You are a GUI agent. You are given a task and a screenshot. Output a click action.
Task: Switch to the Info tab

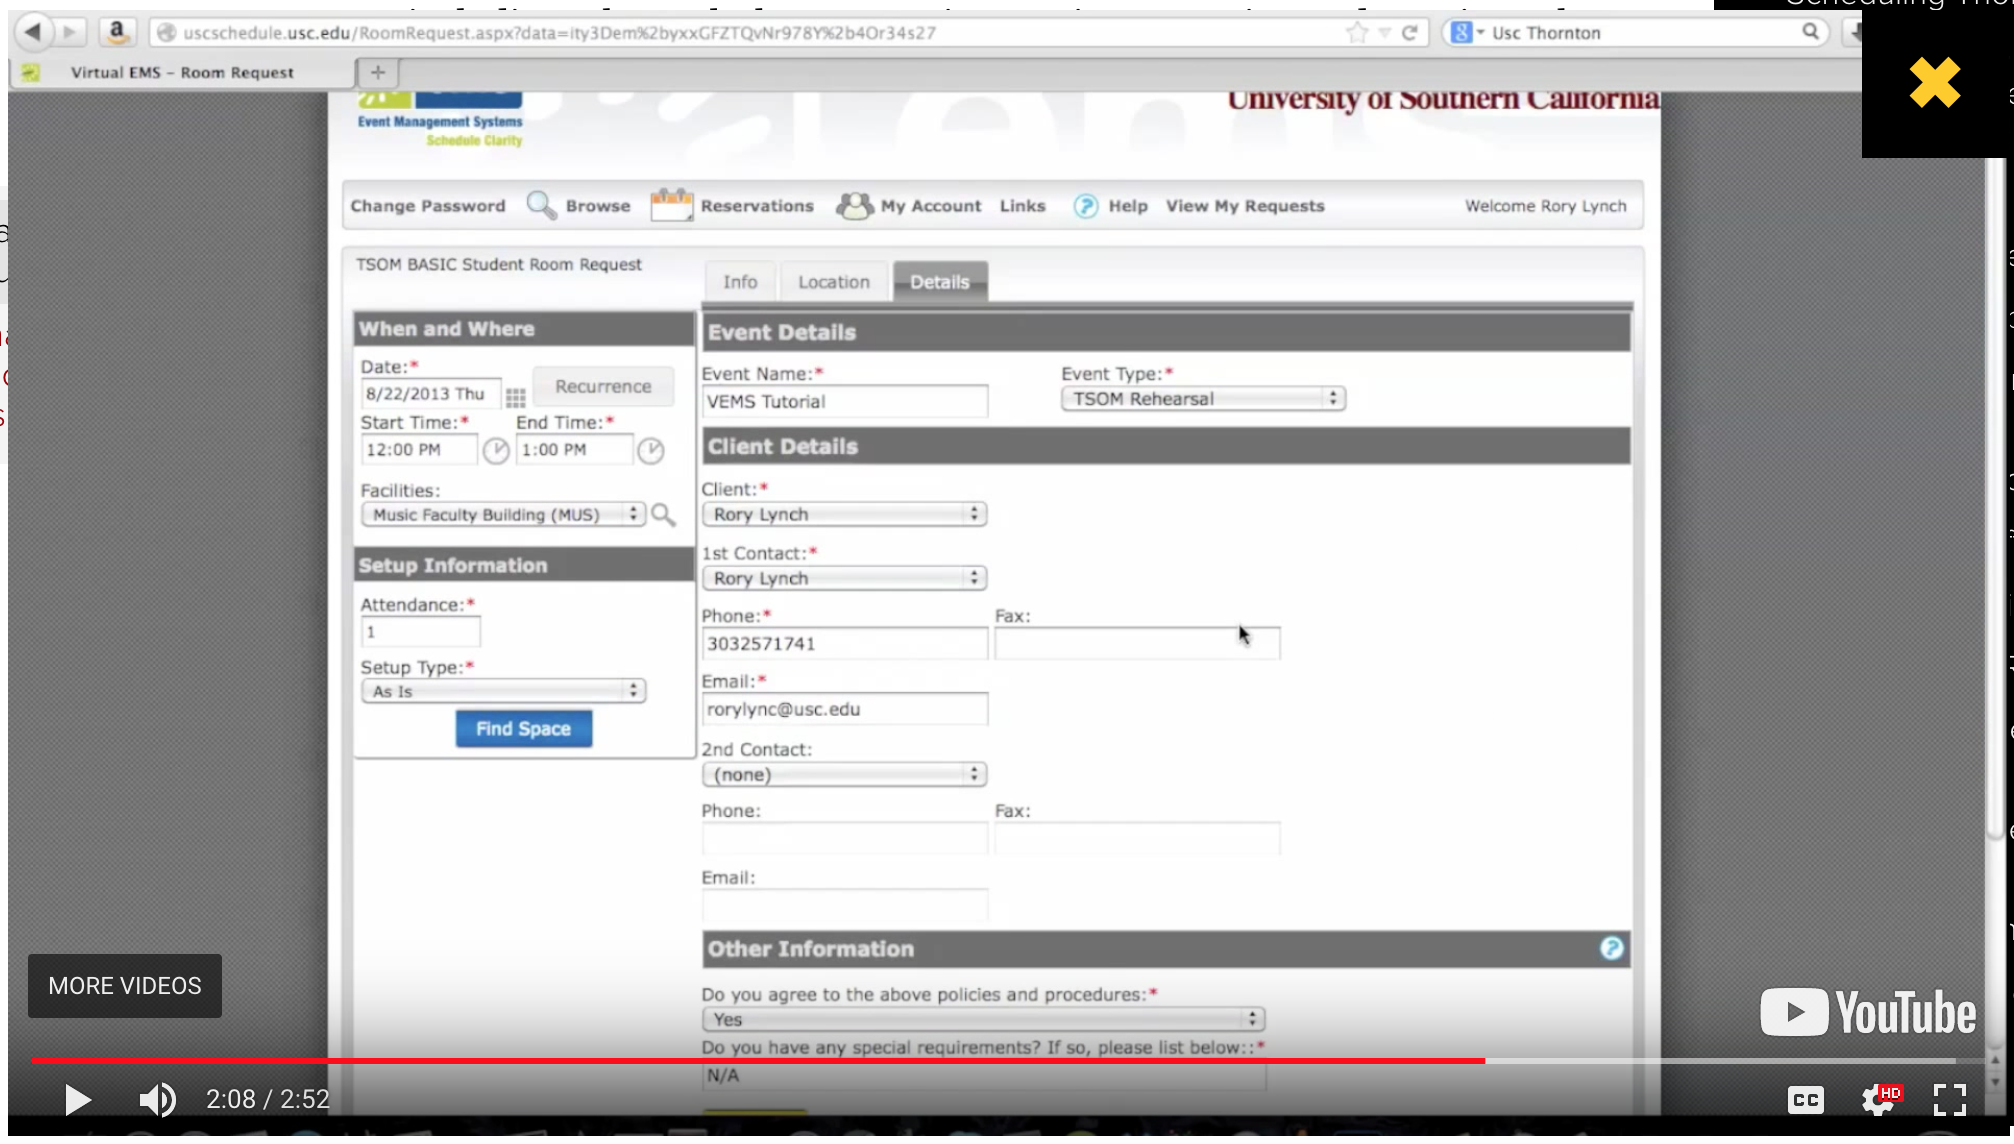click(x=740, y=282)
